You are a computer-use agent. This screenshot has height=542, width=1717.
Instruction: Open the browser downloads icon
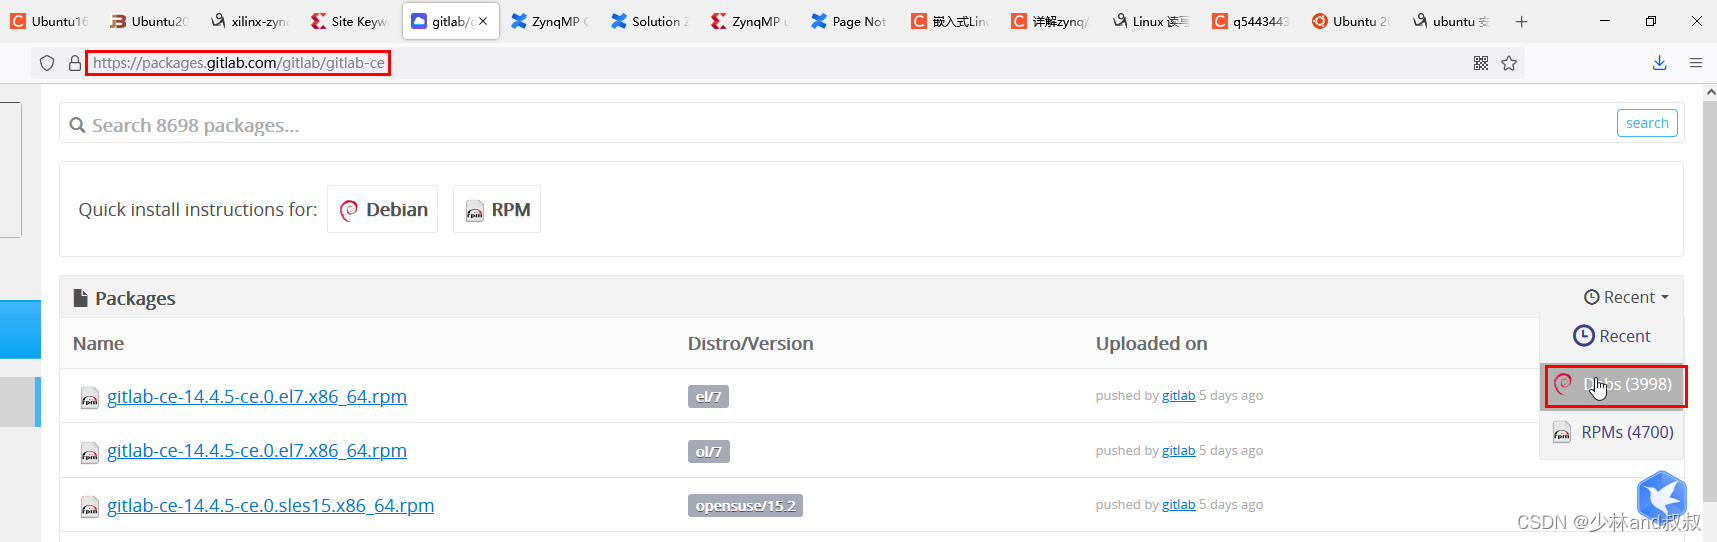[1659, 63]
